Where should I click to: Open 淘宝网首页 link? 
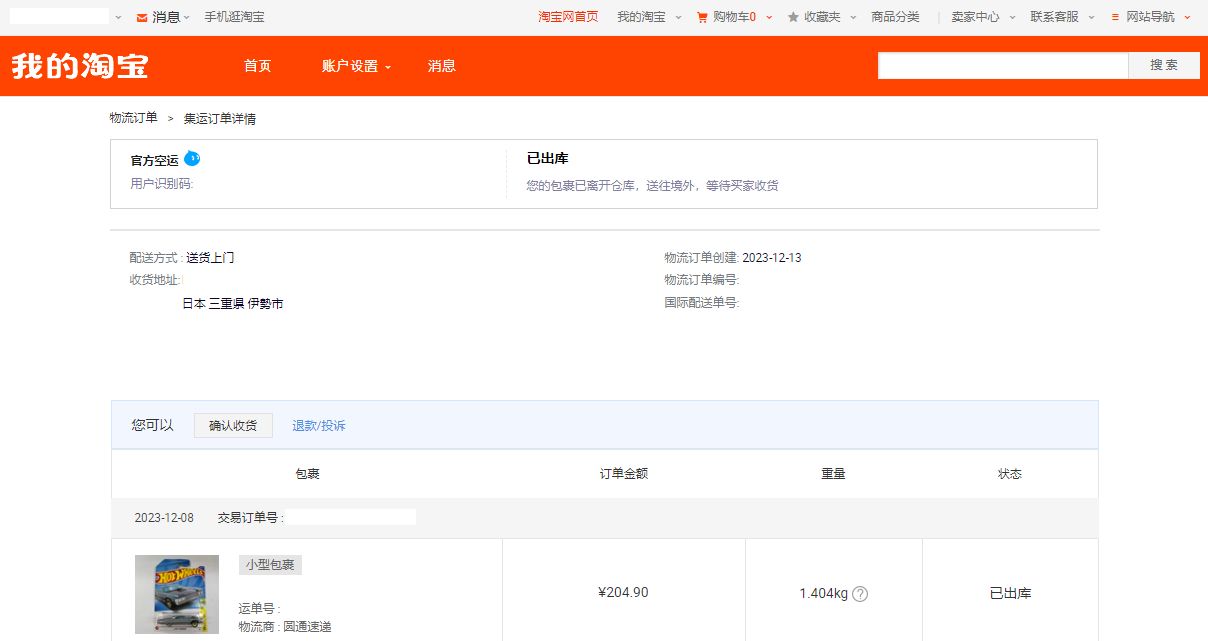(x=568, y=17)
